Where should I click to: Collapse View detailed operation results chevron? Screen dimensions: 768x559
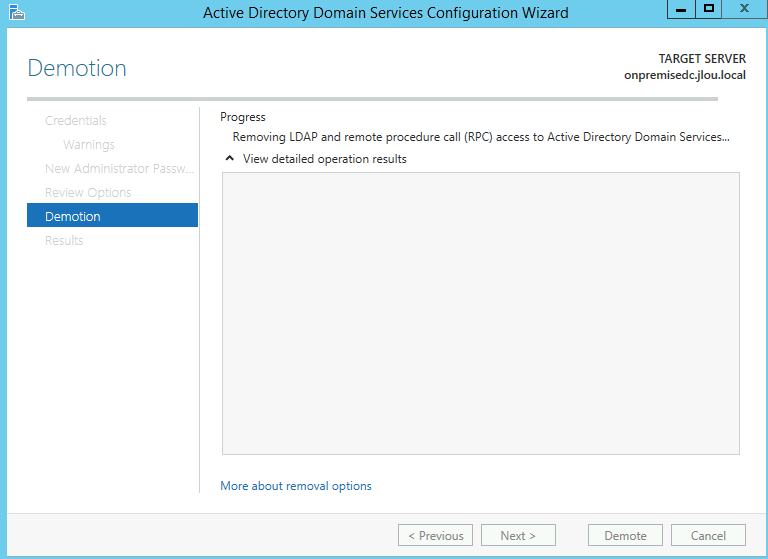pos(229,158)
